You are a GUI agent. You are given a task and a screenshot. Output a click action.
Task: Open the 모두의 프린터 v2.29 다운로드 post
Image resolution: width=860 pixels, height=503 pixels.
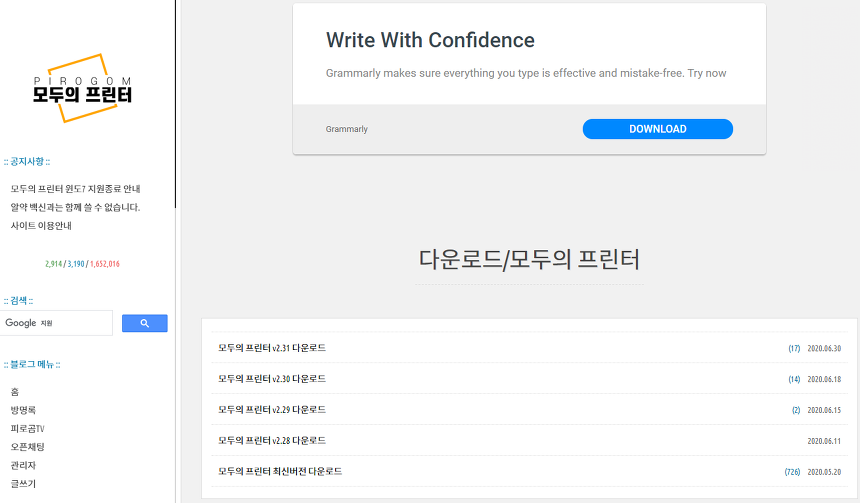pos(272,410)
